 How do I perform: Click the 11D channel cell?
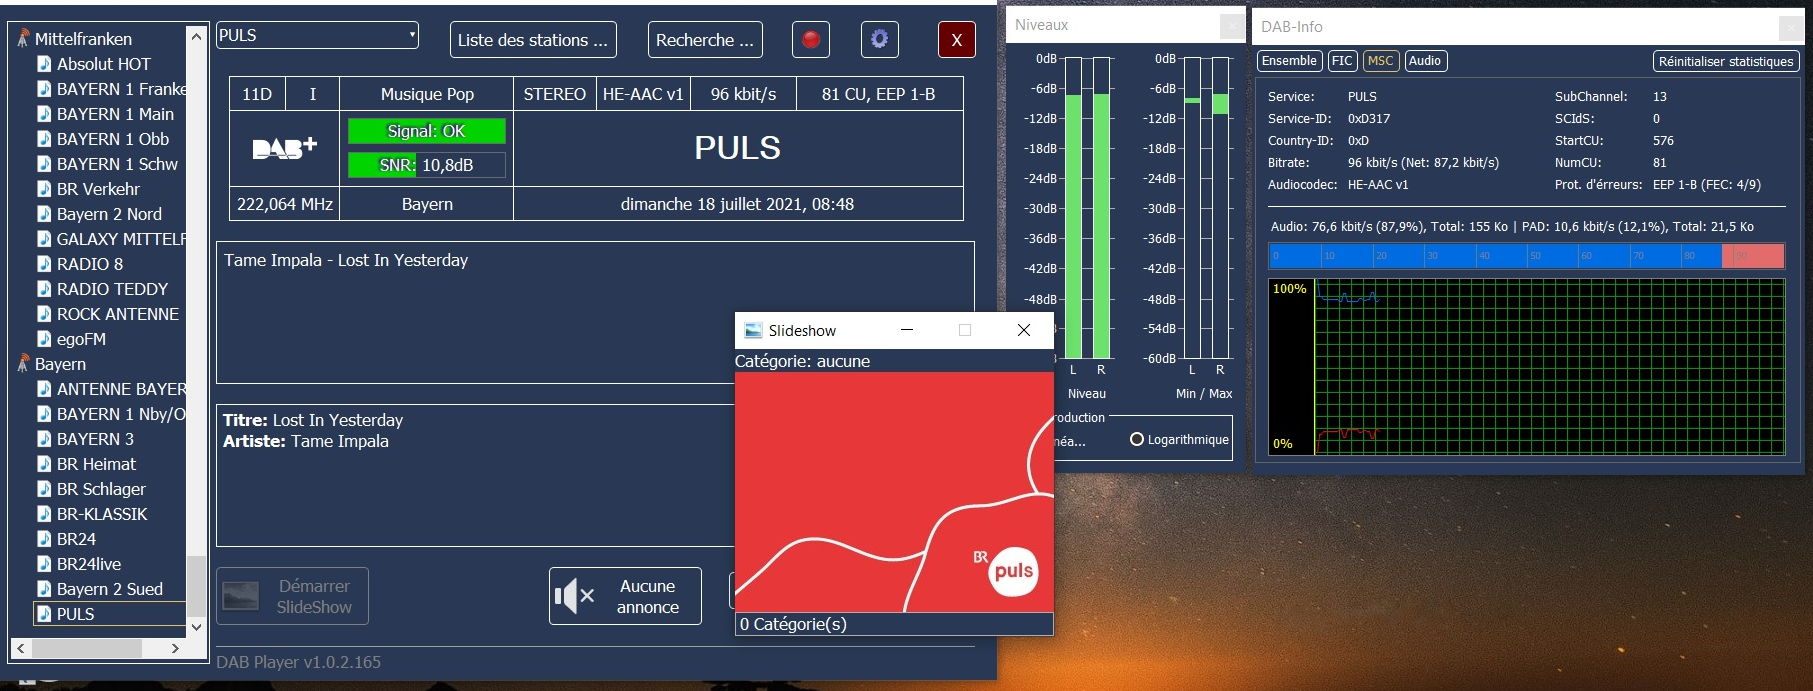click(x=257, y=94)
